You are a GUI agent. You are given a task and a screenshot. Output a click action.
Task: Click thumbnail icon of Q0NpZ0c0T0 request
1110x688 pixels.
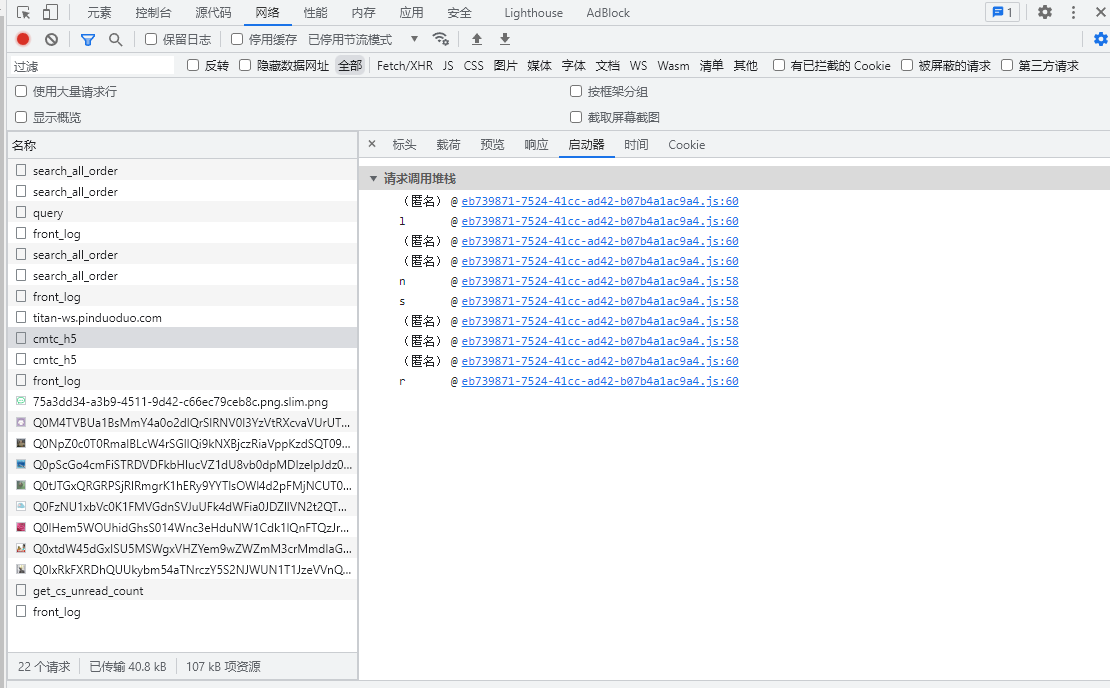point(21,443)
